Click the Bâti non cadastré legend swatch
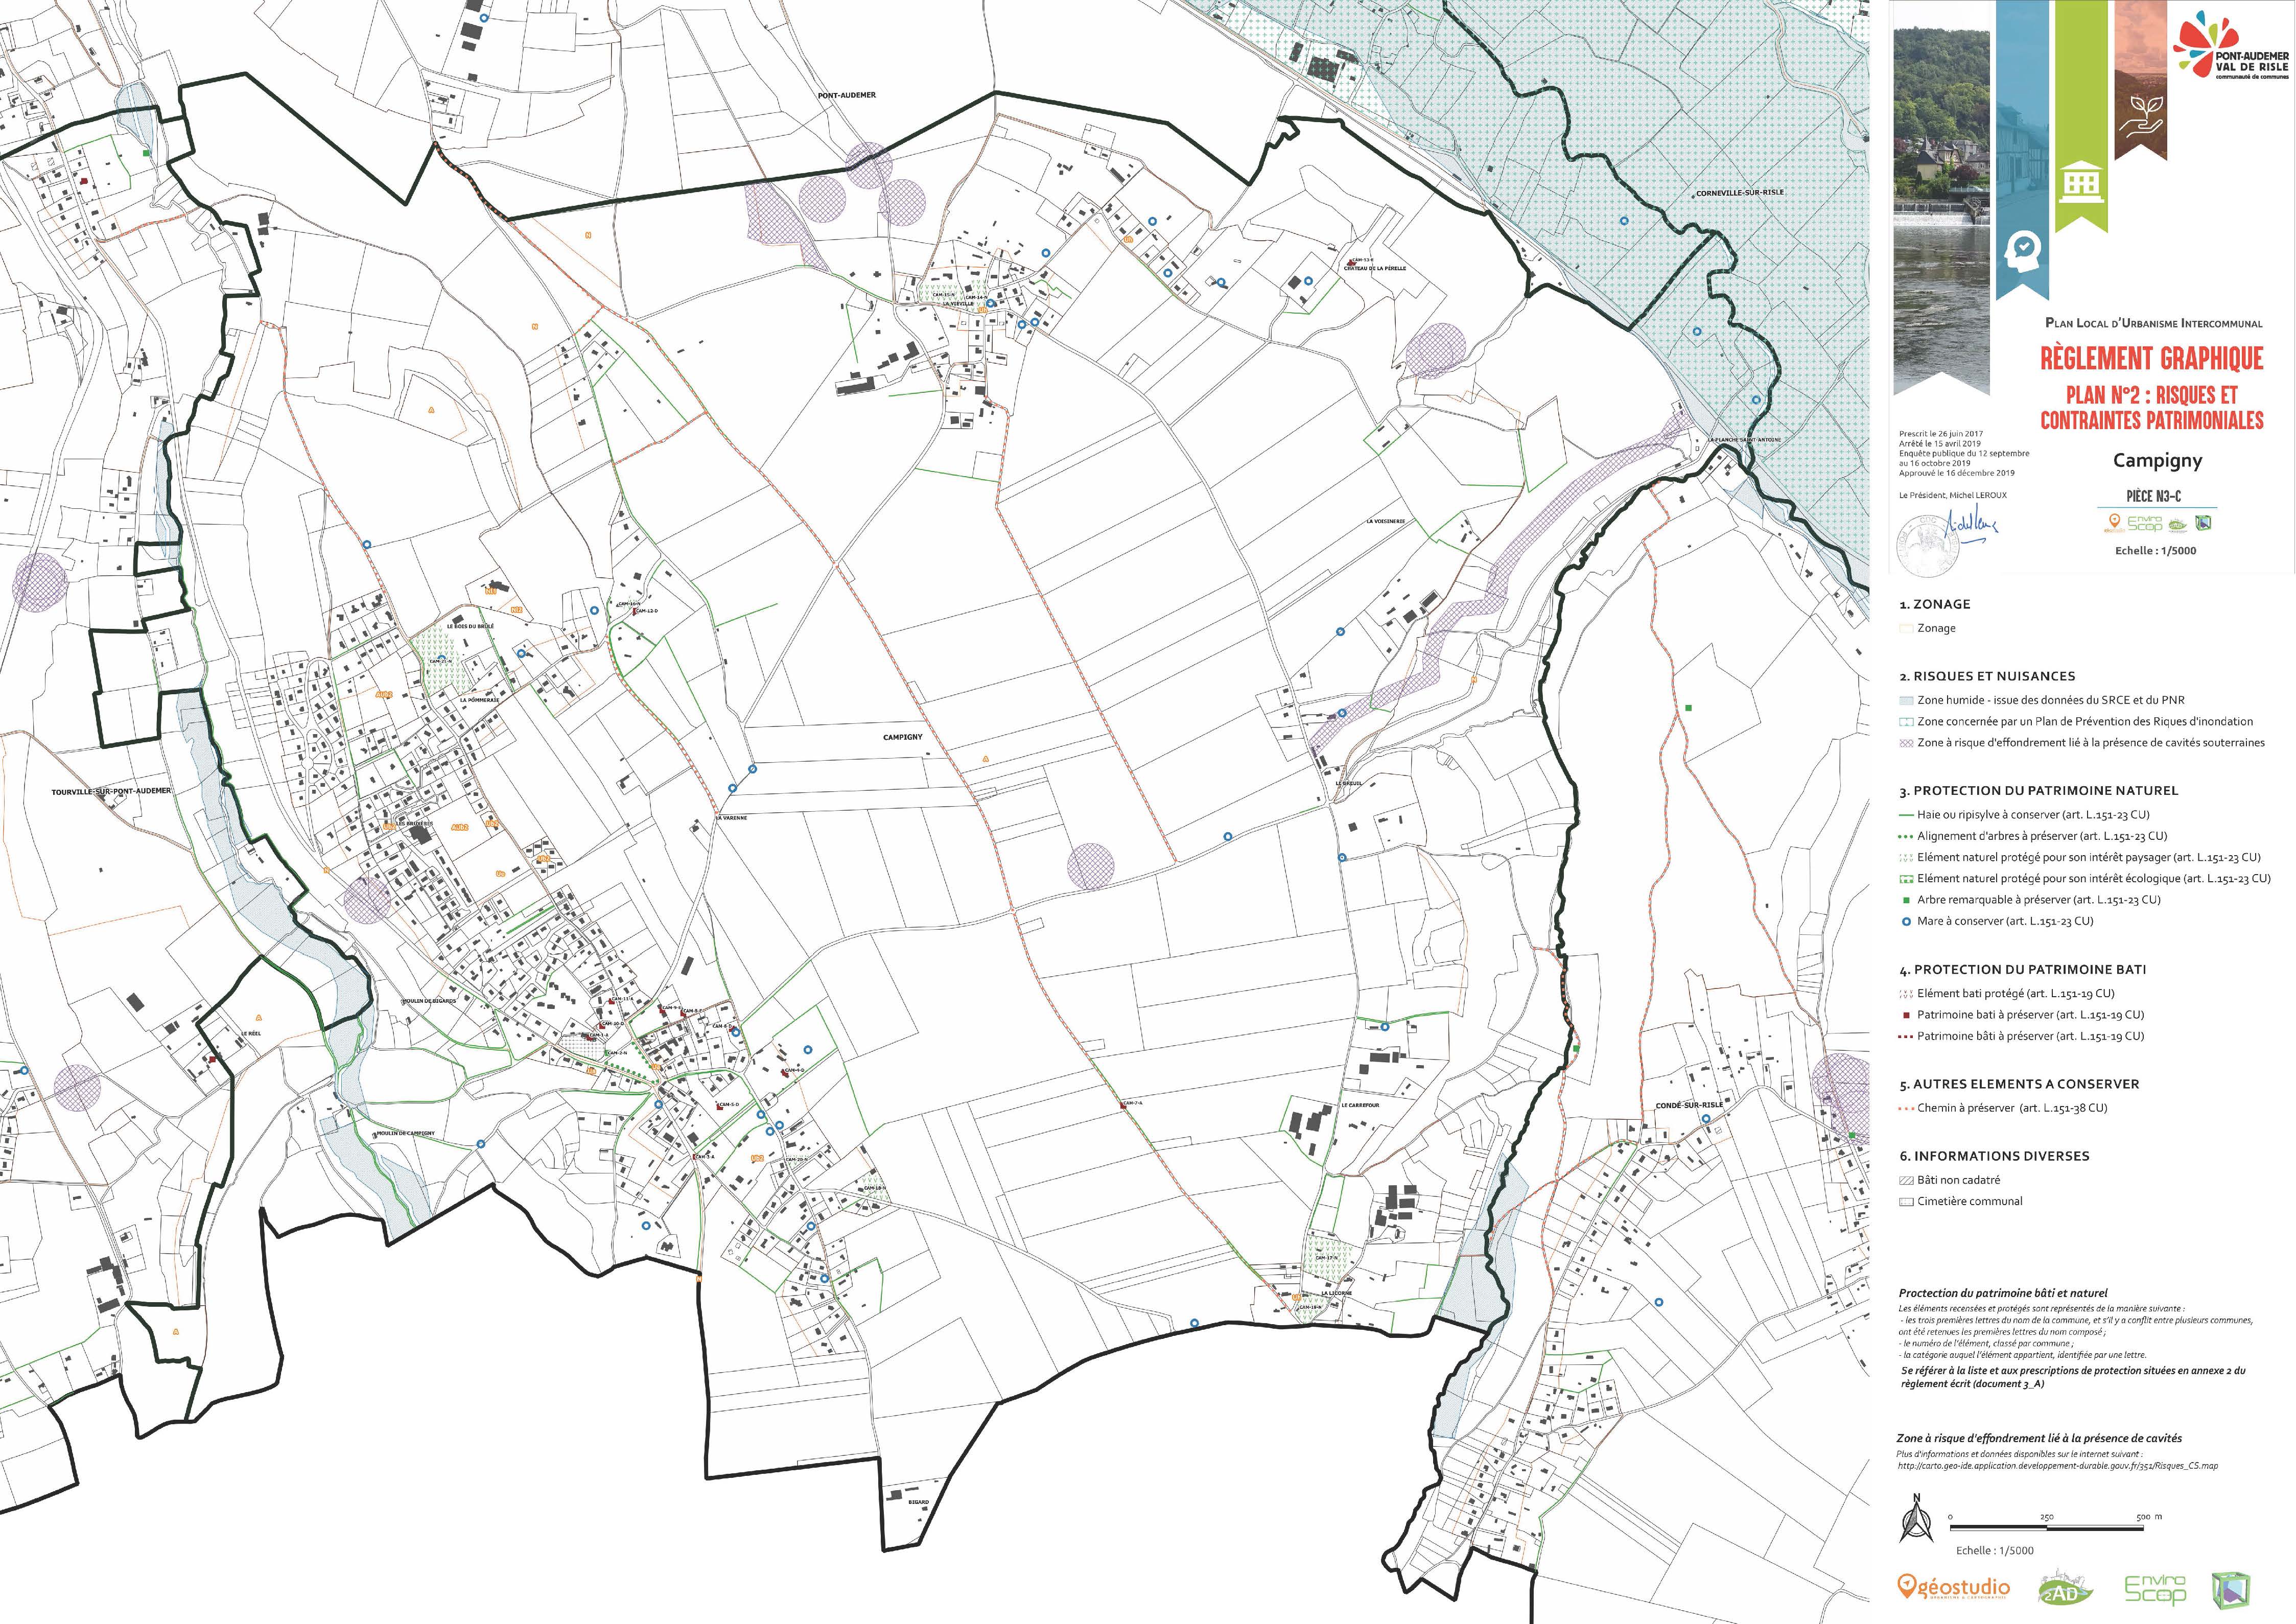 point(1906,1181)
